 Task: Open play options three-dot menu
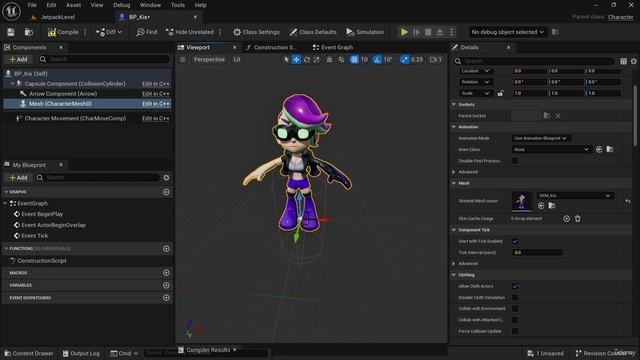[x=452, y=32]
